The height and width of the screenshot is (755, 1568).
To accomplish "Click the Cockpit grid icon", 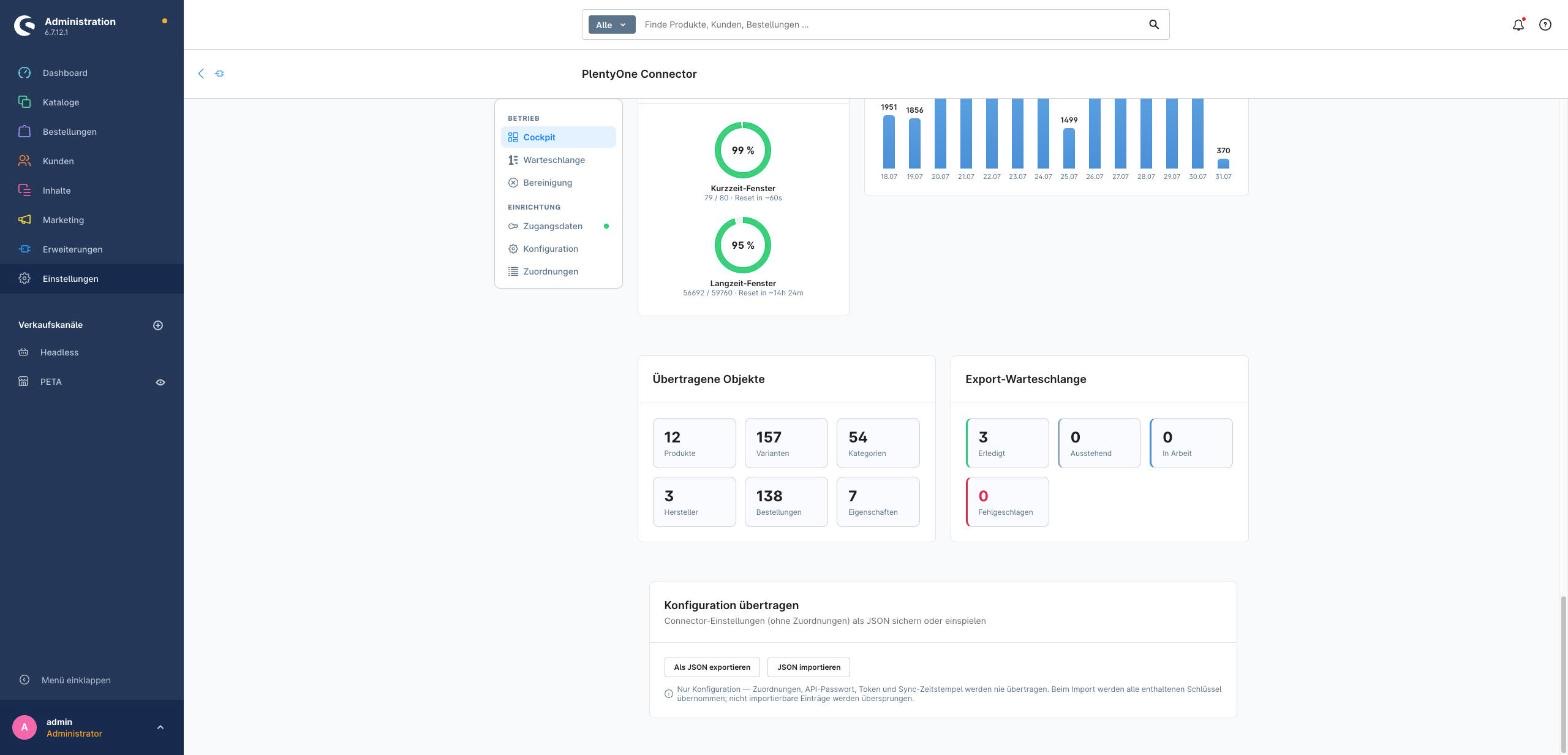I will pyautogui.click(x=513, y=137).
